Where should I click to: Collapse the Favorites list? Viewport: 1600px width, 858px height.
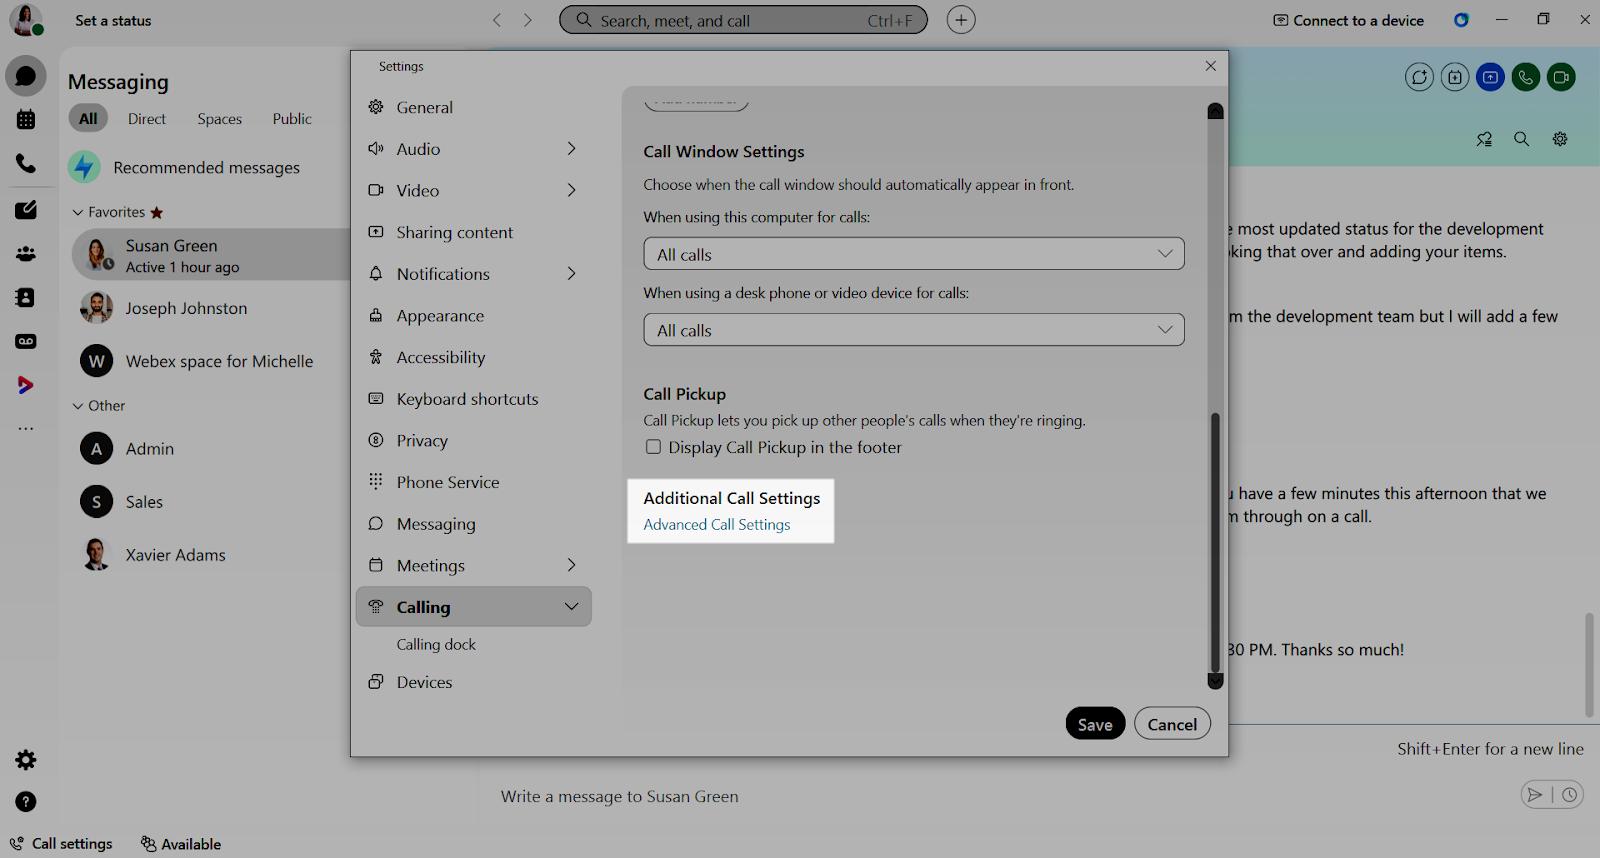point(78,212)
